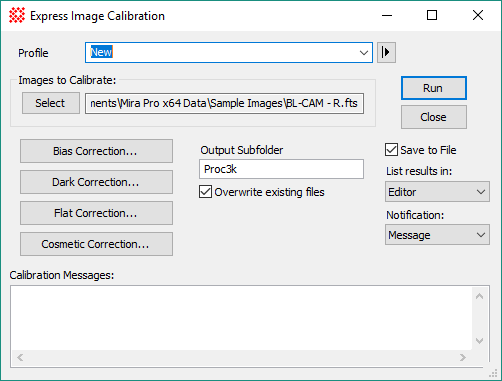
Task: Expand the Profile dropdown list
Action: (364, 52)
